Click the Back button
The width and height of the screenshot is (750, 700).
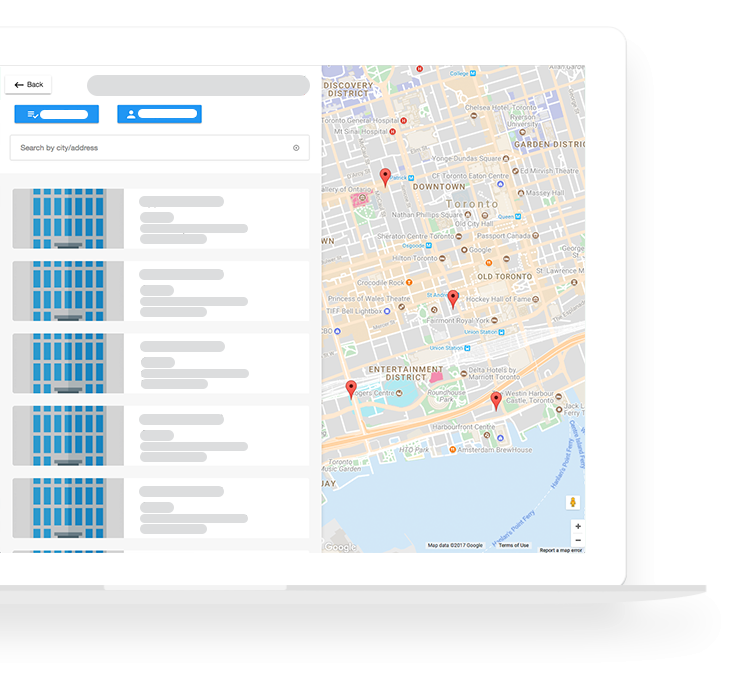[x=28, y=85]
